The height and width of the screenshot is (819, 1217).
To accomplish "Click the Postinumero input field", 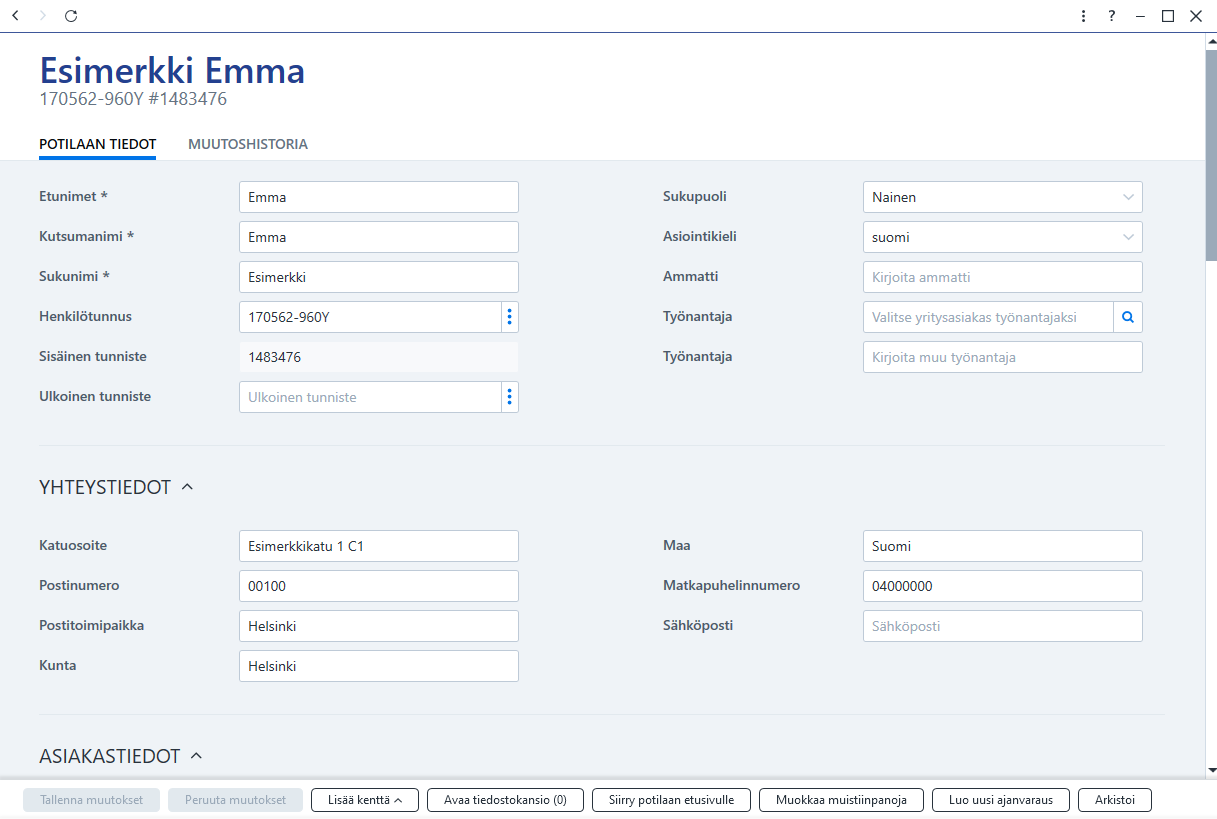I will (x=379, y=586).
